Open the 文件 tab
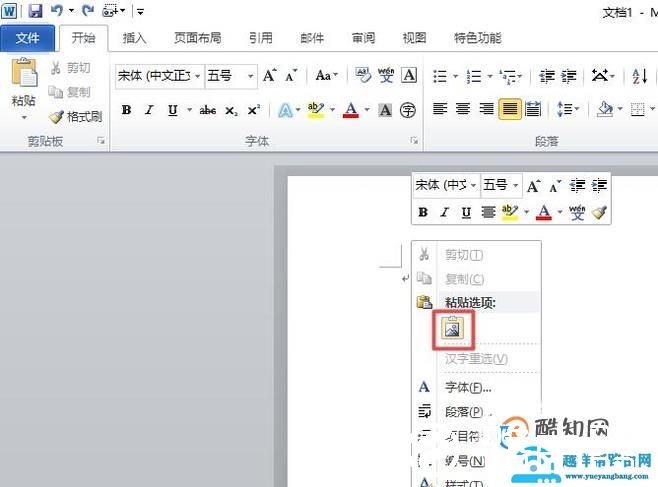The height and width of the screenshot is (487, 658). point(27,38)
